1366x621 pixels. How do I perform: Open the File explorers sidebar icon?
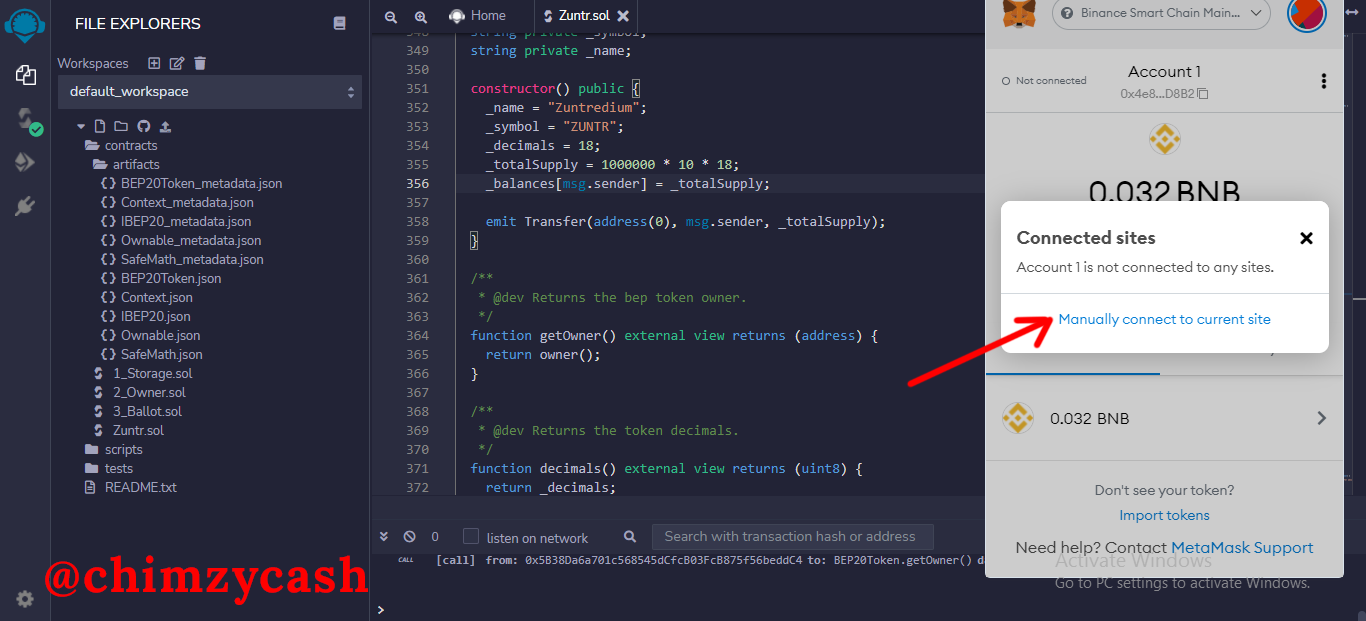coord(26,75)
